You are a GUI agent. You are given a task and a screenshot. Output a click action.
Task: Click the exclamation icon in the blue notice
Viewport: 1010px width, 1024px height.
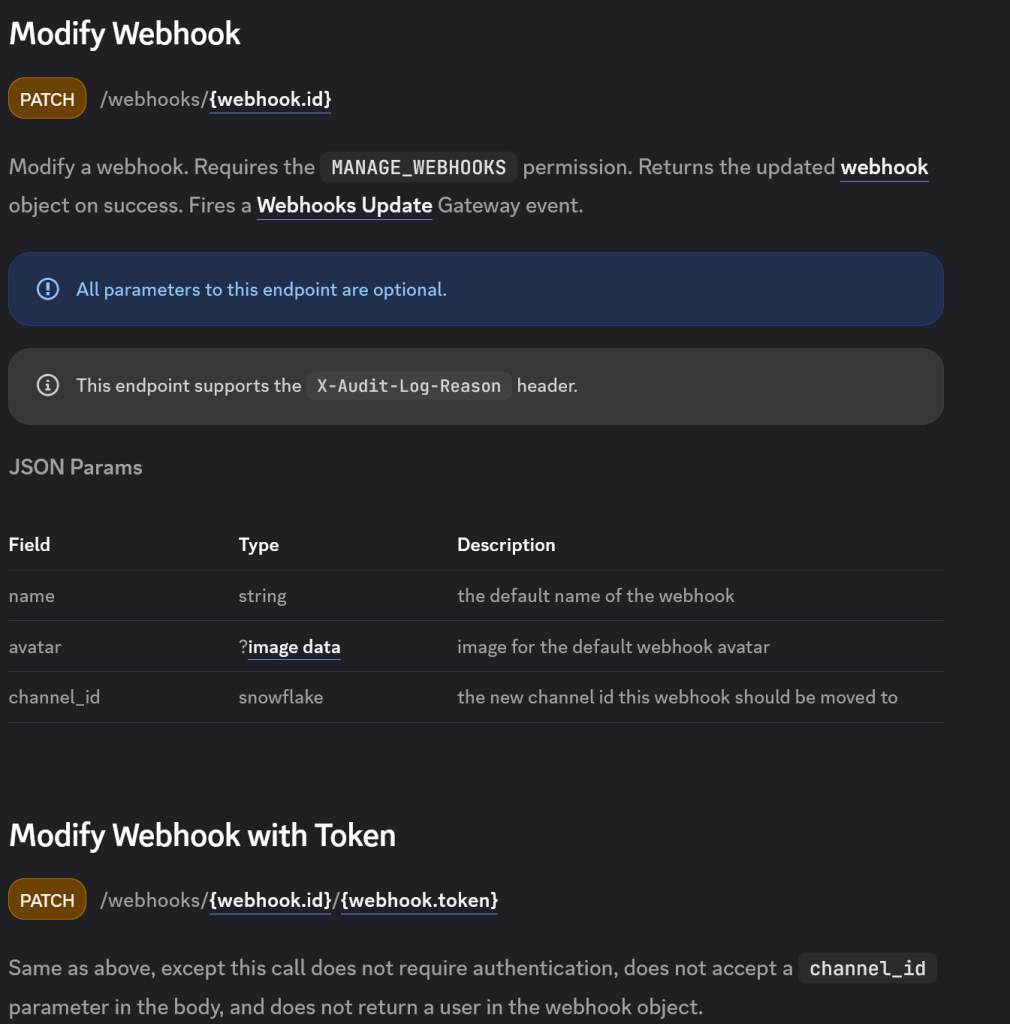tap(47, 289)
